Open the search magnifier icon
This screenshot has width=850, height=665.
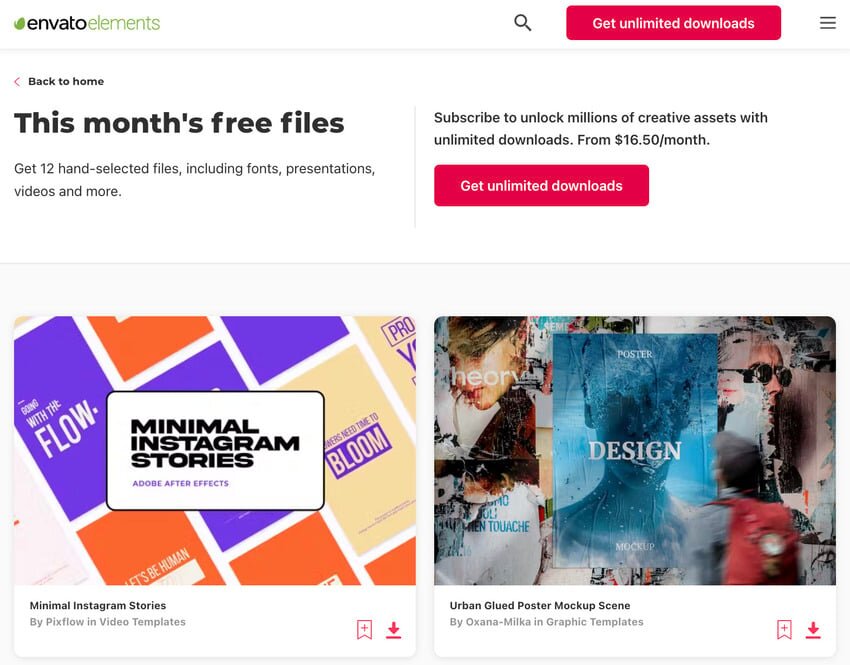(x=523, y=23)
